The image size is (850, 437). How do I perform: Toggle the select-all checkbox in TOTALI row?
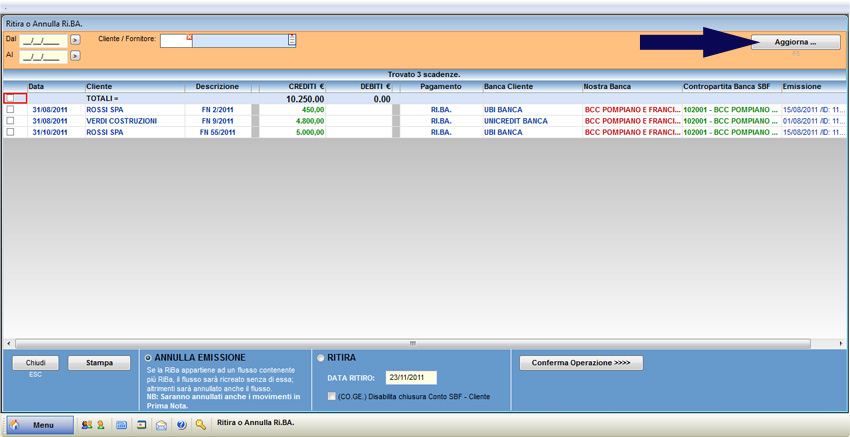[x=11, y=99]
